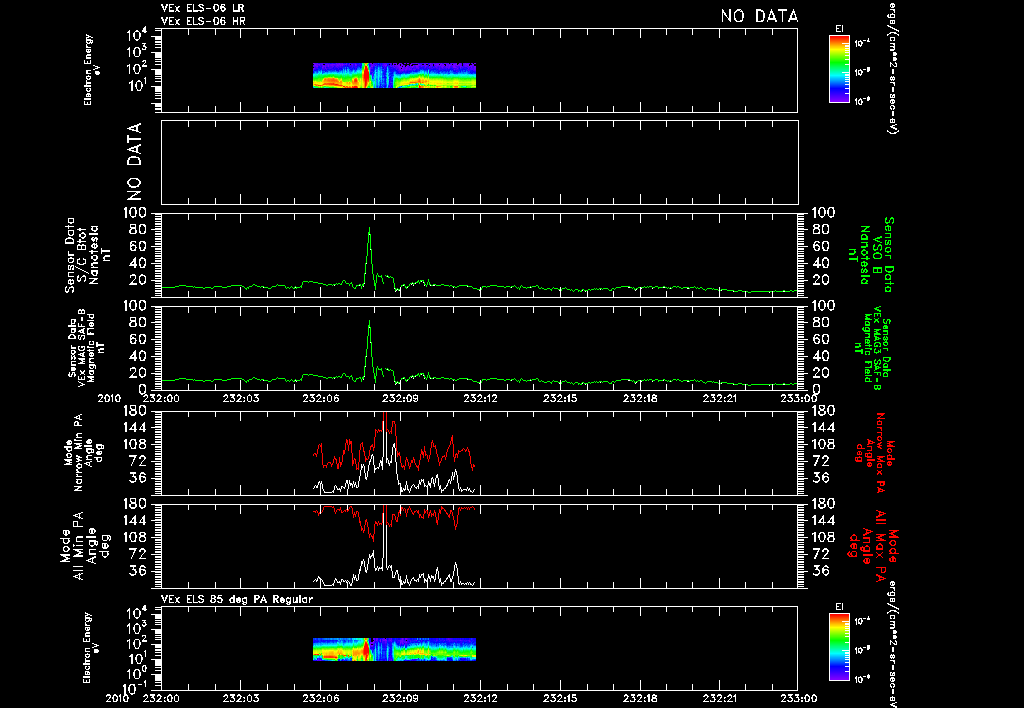Click the '232:06' tick label on the bottom time axis
Image resolution: width=1024 pixels, height=708 pixels.
tap(321, 698)
